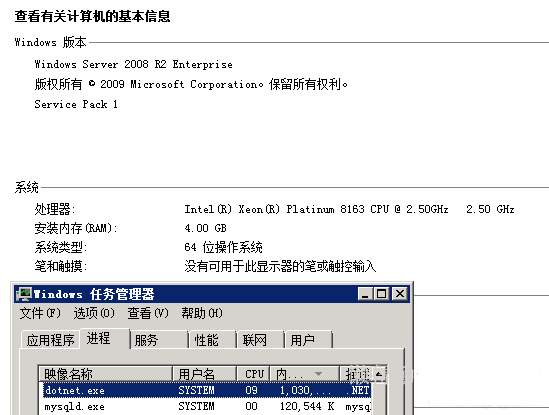Click the Task Manager title bar icon

coord(25,294)
